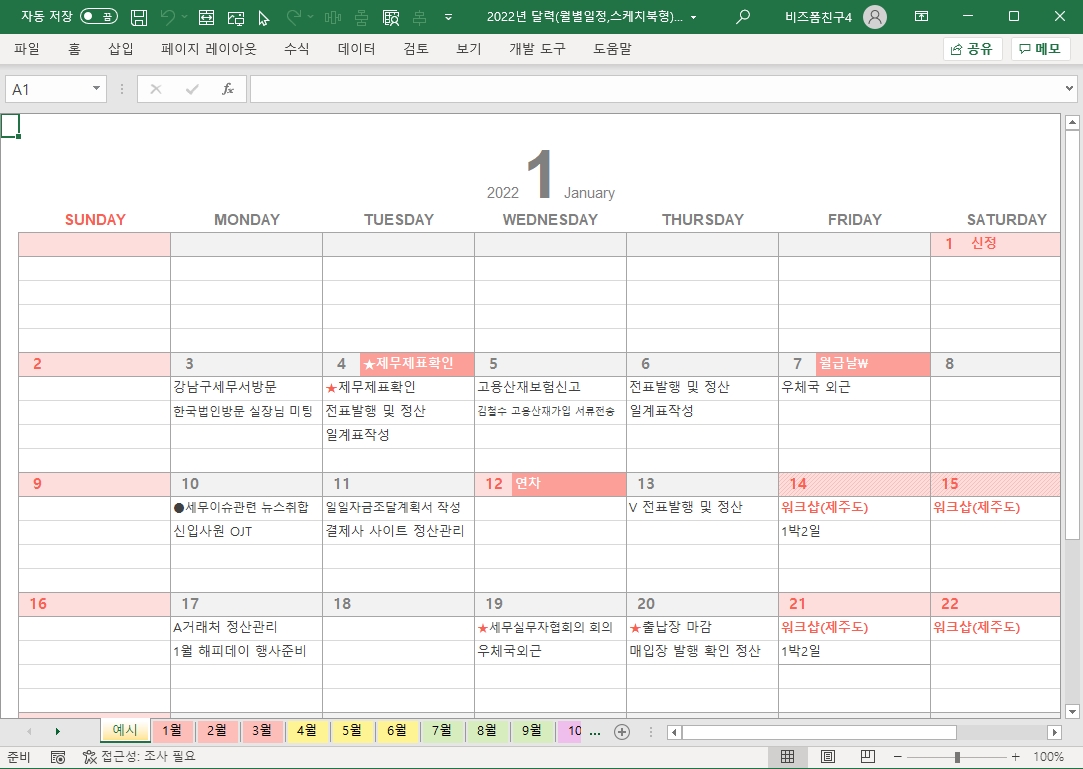
Task: Select the 9월 sheet tab
Action: [531, 730]
